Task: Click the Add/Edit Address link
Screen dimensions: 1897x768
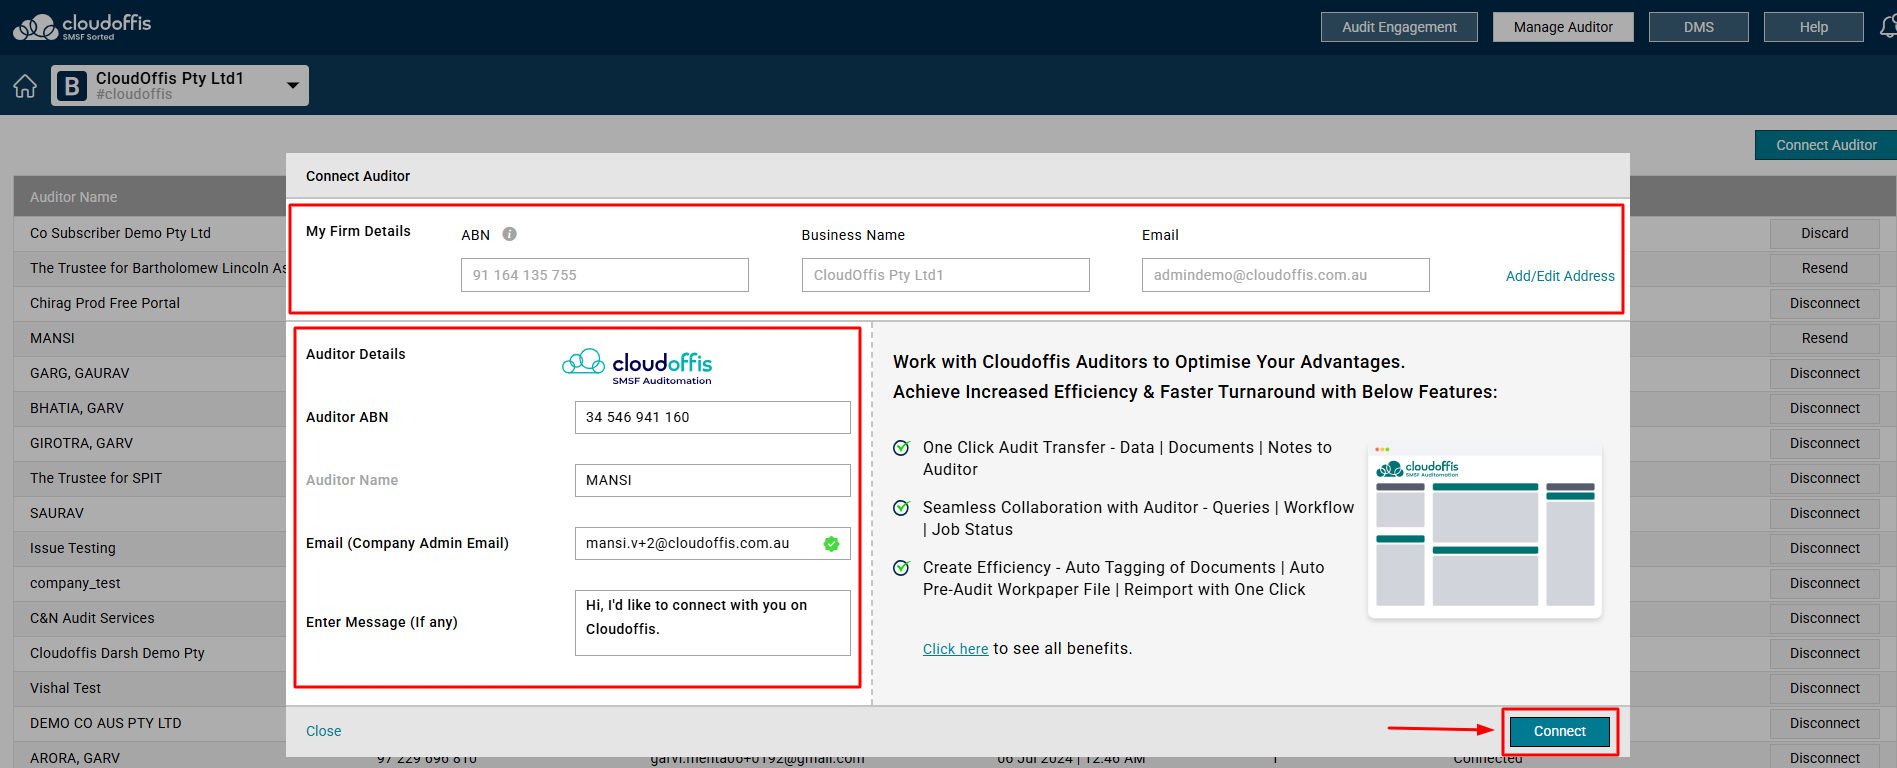Action: click(x=1559, y=276)
